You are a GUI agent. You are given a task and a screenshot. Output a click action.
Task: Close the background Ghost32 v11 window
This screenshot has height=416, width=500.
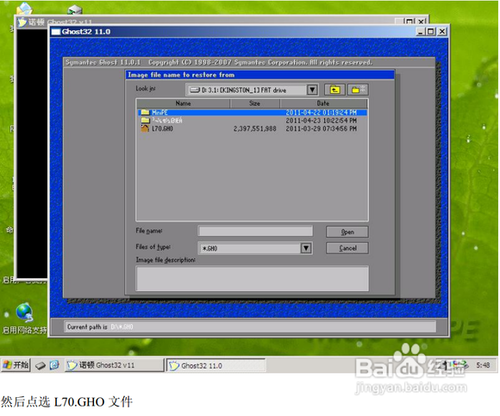tap(422, 21)
